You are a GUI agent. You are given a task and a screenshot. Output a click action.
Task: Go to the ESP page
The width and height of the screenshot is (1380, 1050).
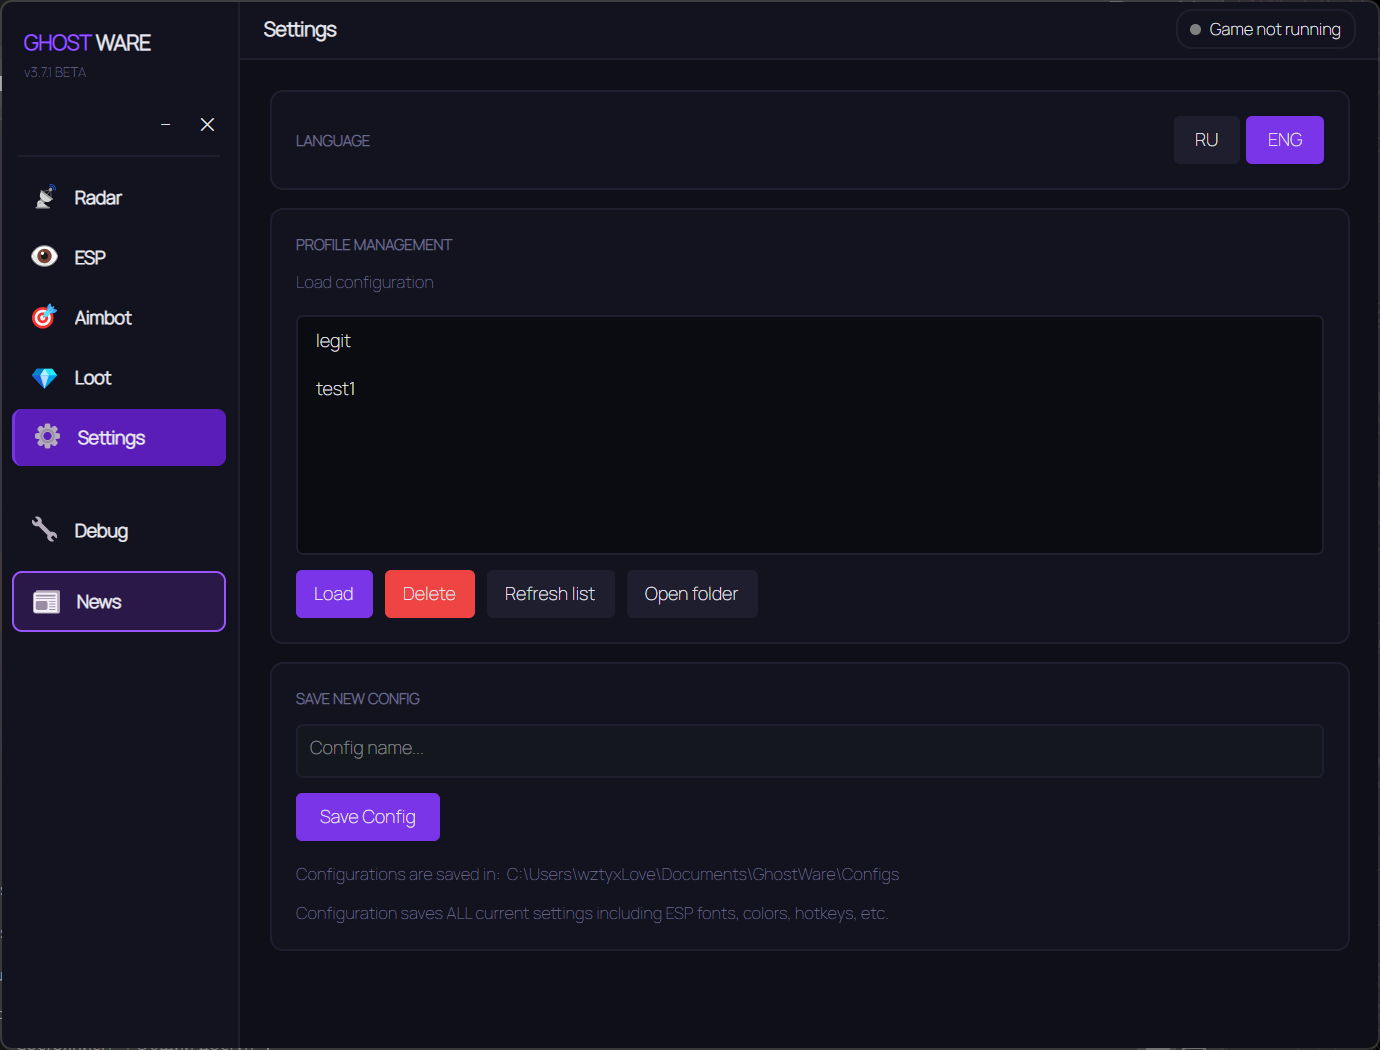[119, 258]
